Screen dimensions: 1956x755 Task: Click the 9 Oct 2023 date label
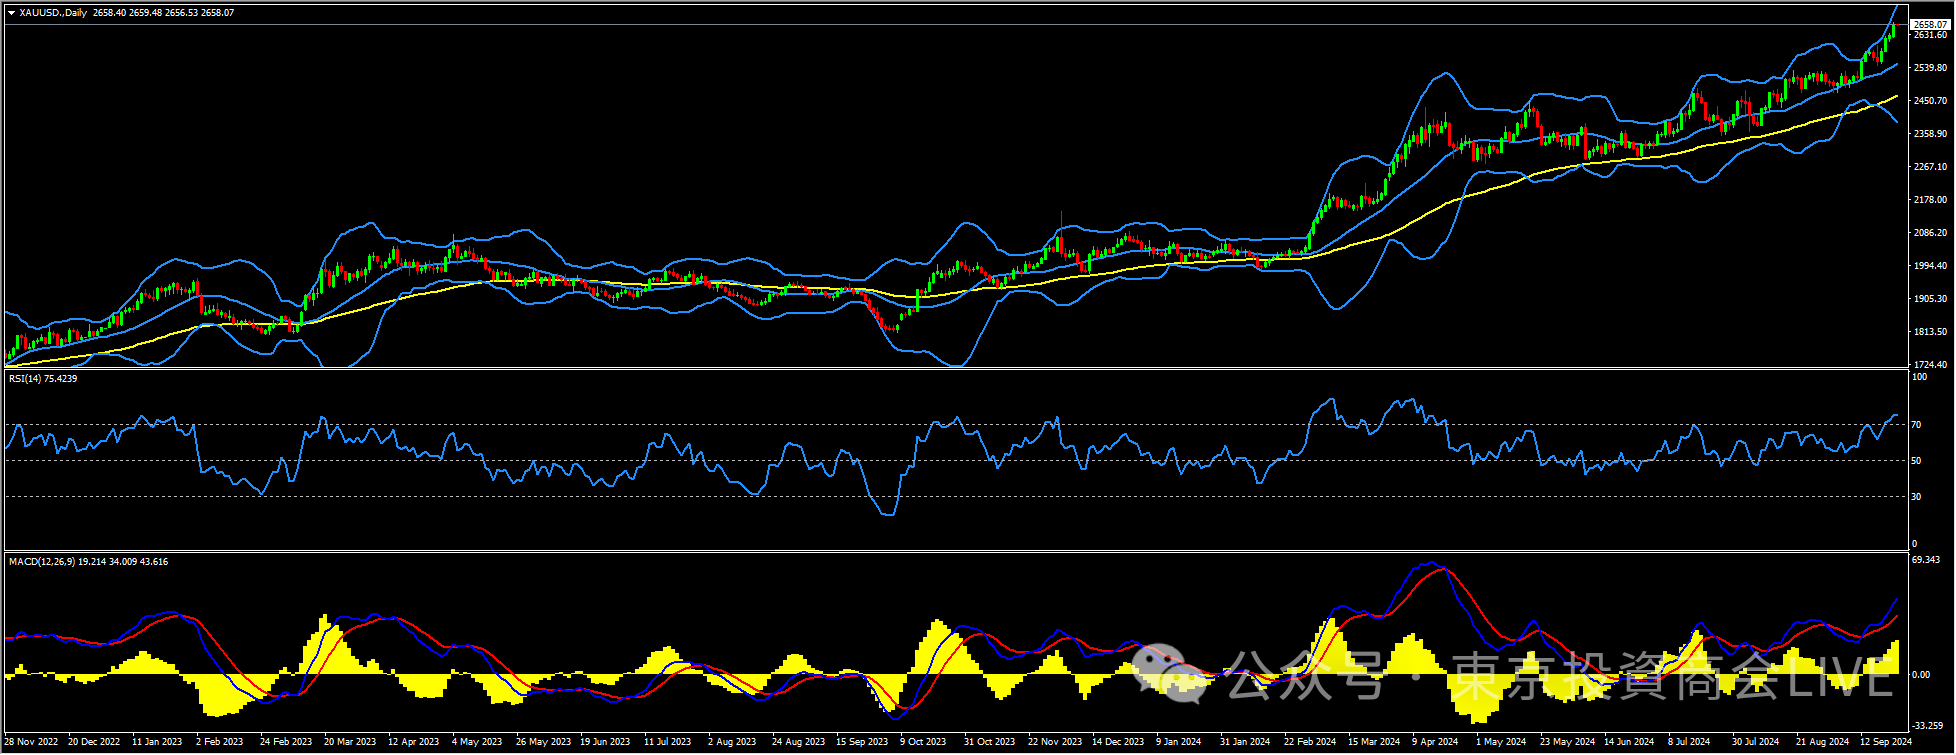923,742
